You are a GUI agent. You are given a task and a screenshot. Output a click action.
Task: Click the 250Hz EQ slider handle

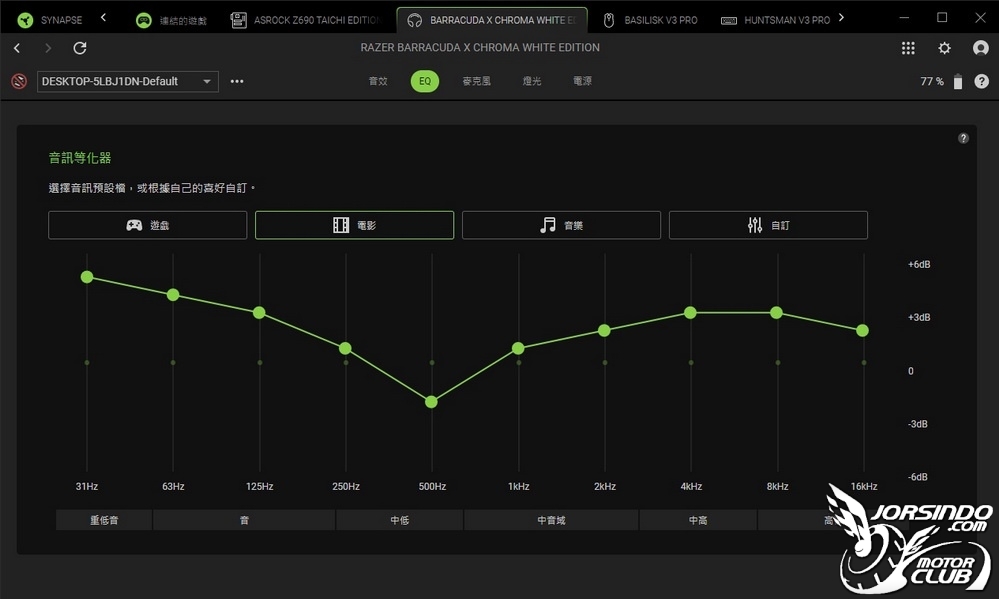(x=345, y=348)
